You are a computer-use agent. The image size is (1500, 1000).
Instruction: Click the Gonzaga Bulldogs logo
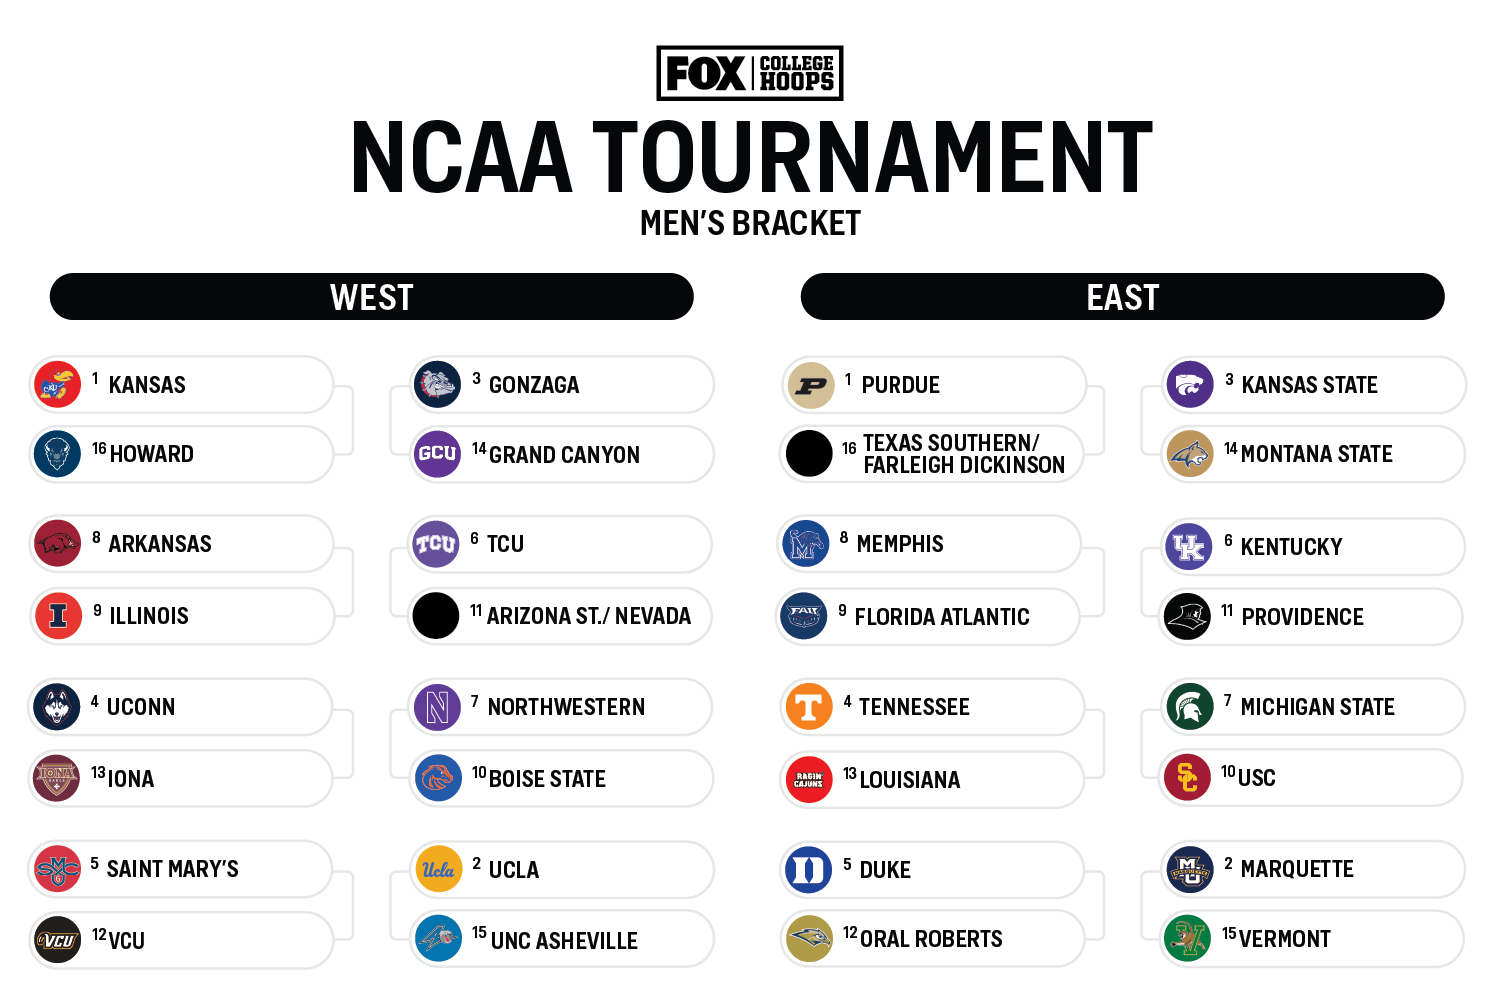pyautogui.click(x=437, y=384)
